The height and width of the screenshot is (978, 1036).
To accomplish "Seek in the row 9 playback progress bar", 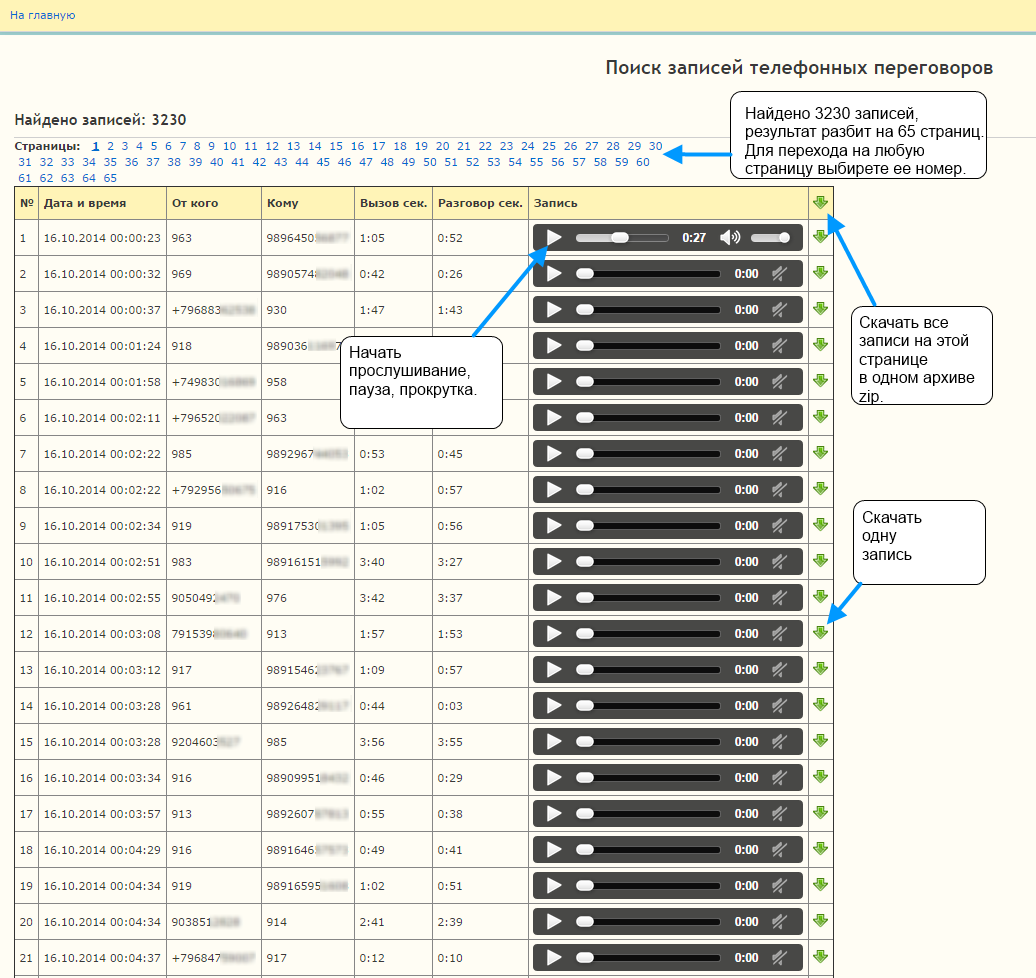I will (x=648, y=526).
